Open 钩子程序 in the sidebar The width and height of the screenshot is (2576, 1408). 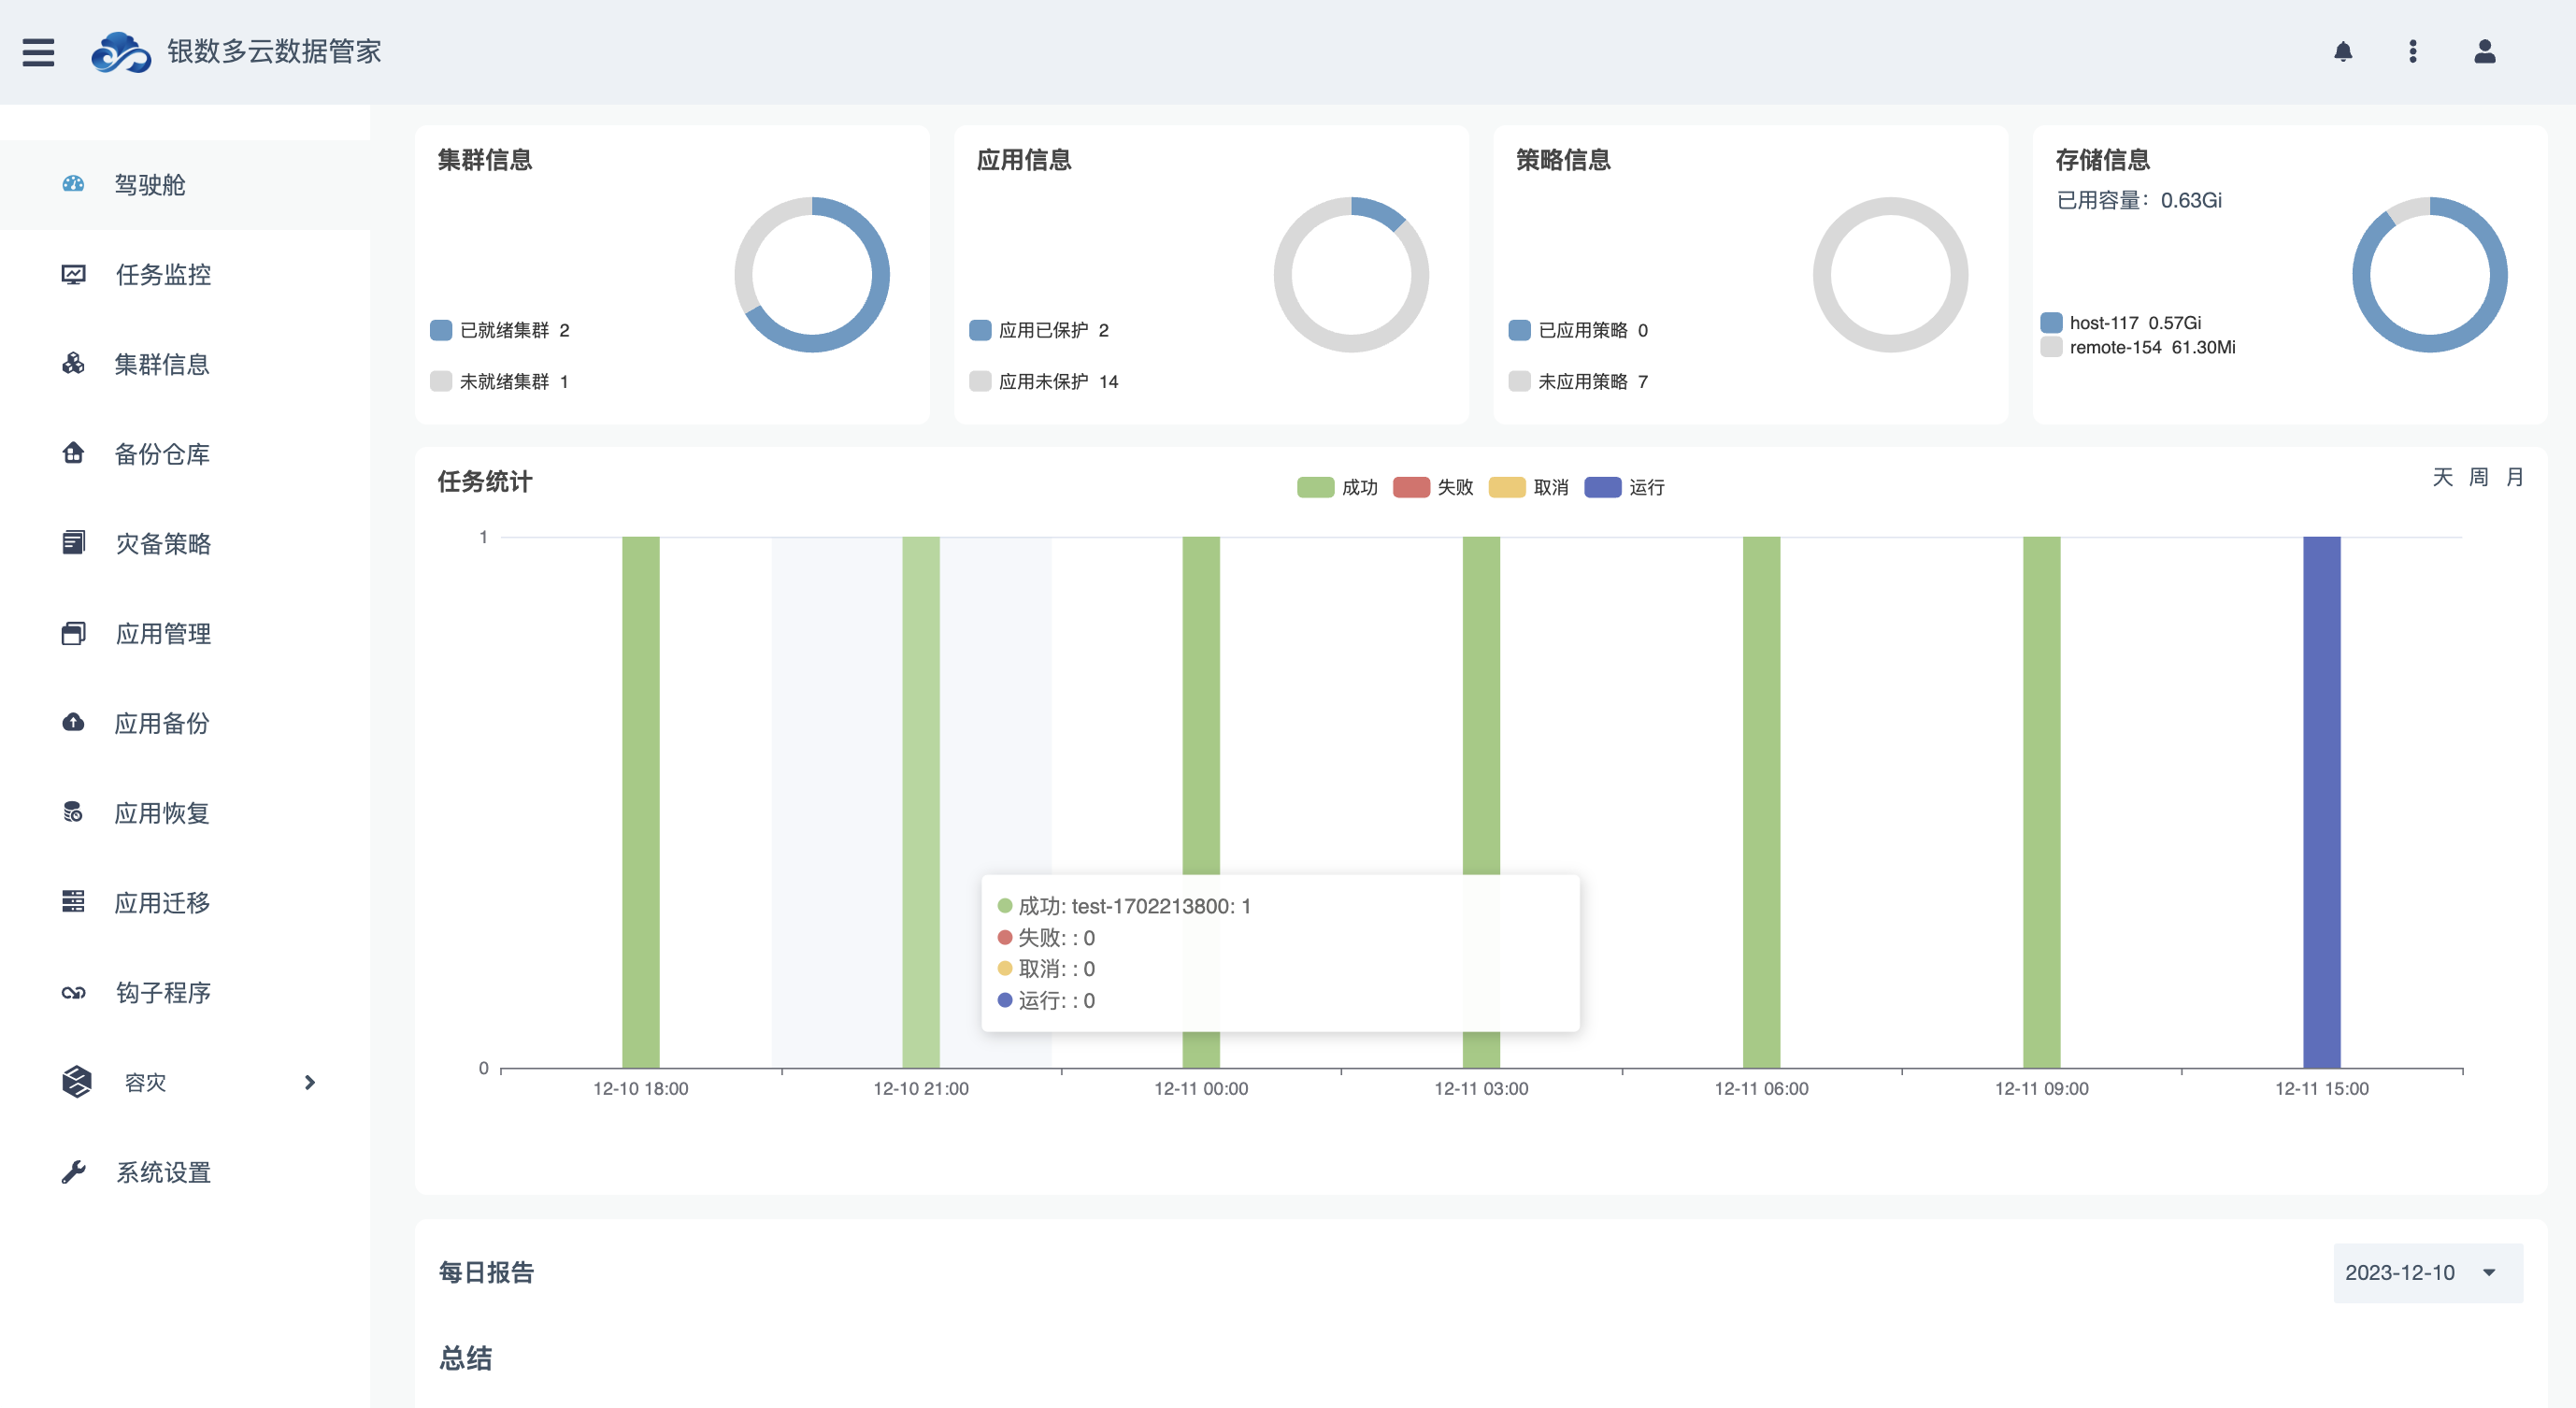pyautogui.click(x=185, y=993)
